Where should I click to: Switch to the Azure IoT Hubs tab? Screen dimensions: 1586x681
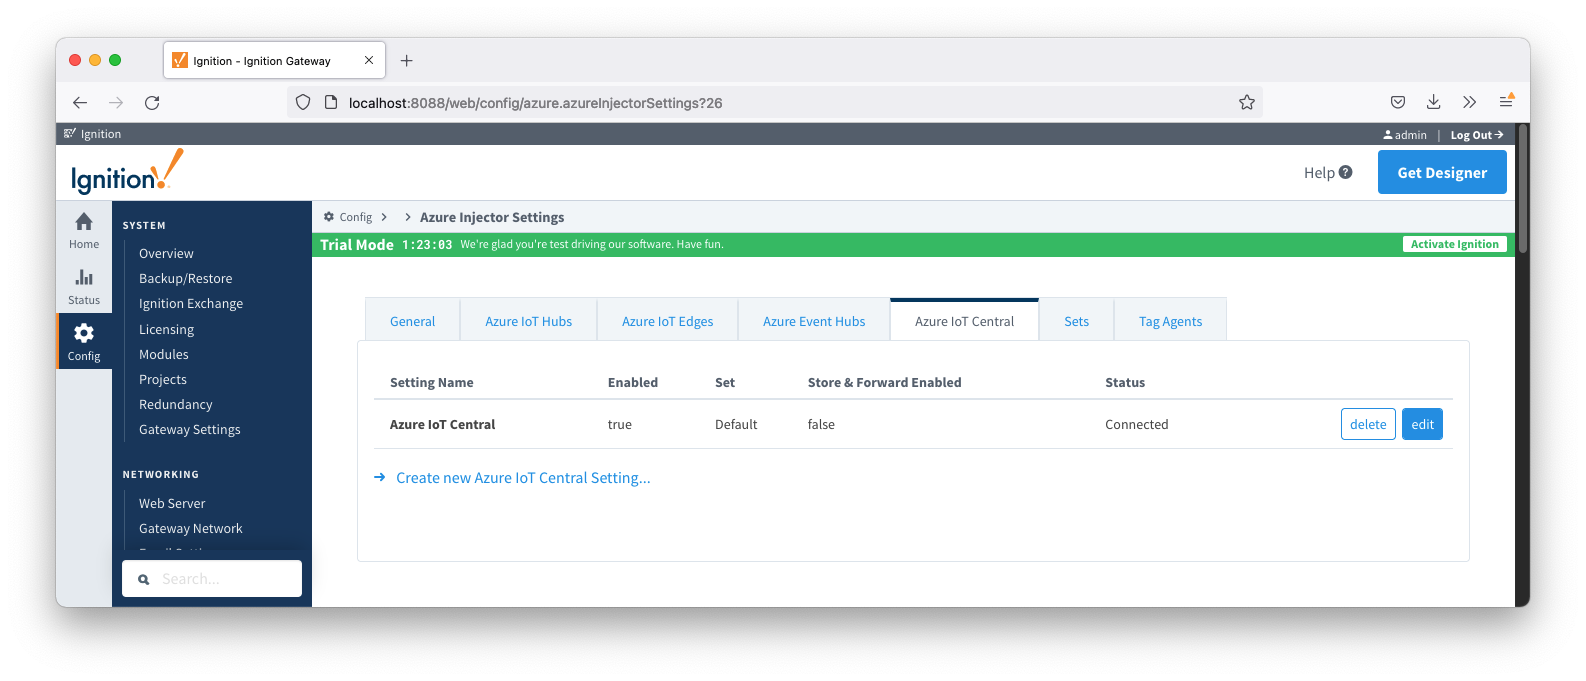(x=528, y=321)
